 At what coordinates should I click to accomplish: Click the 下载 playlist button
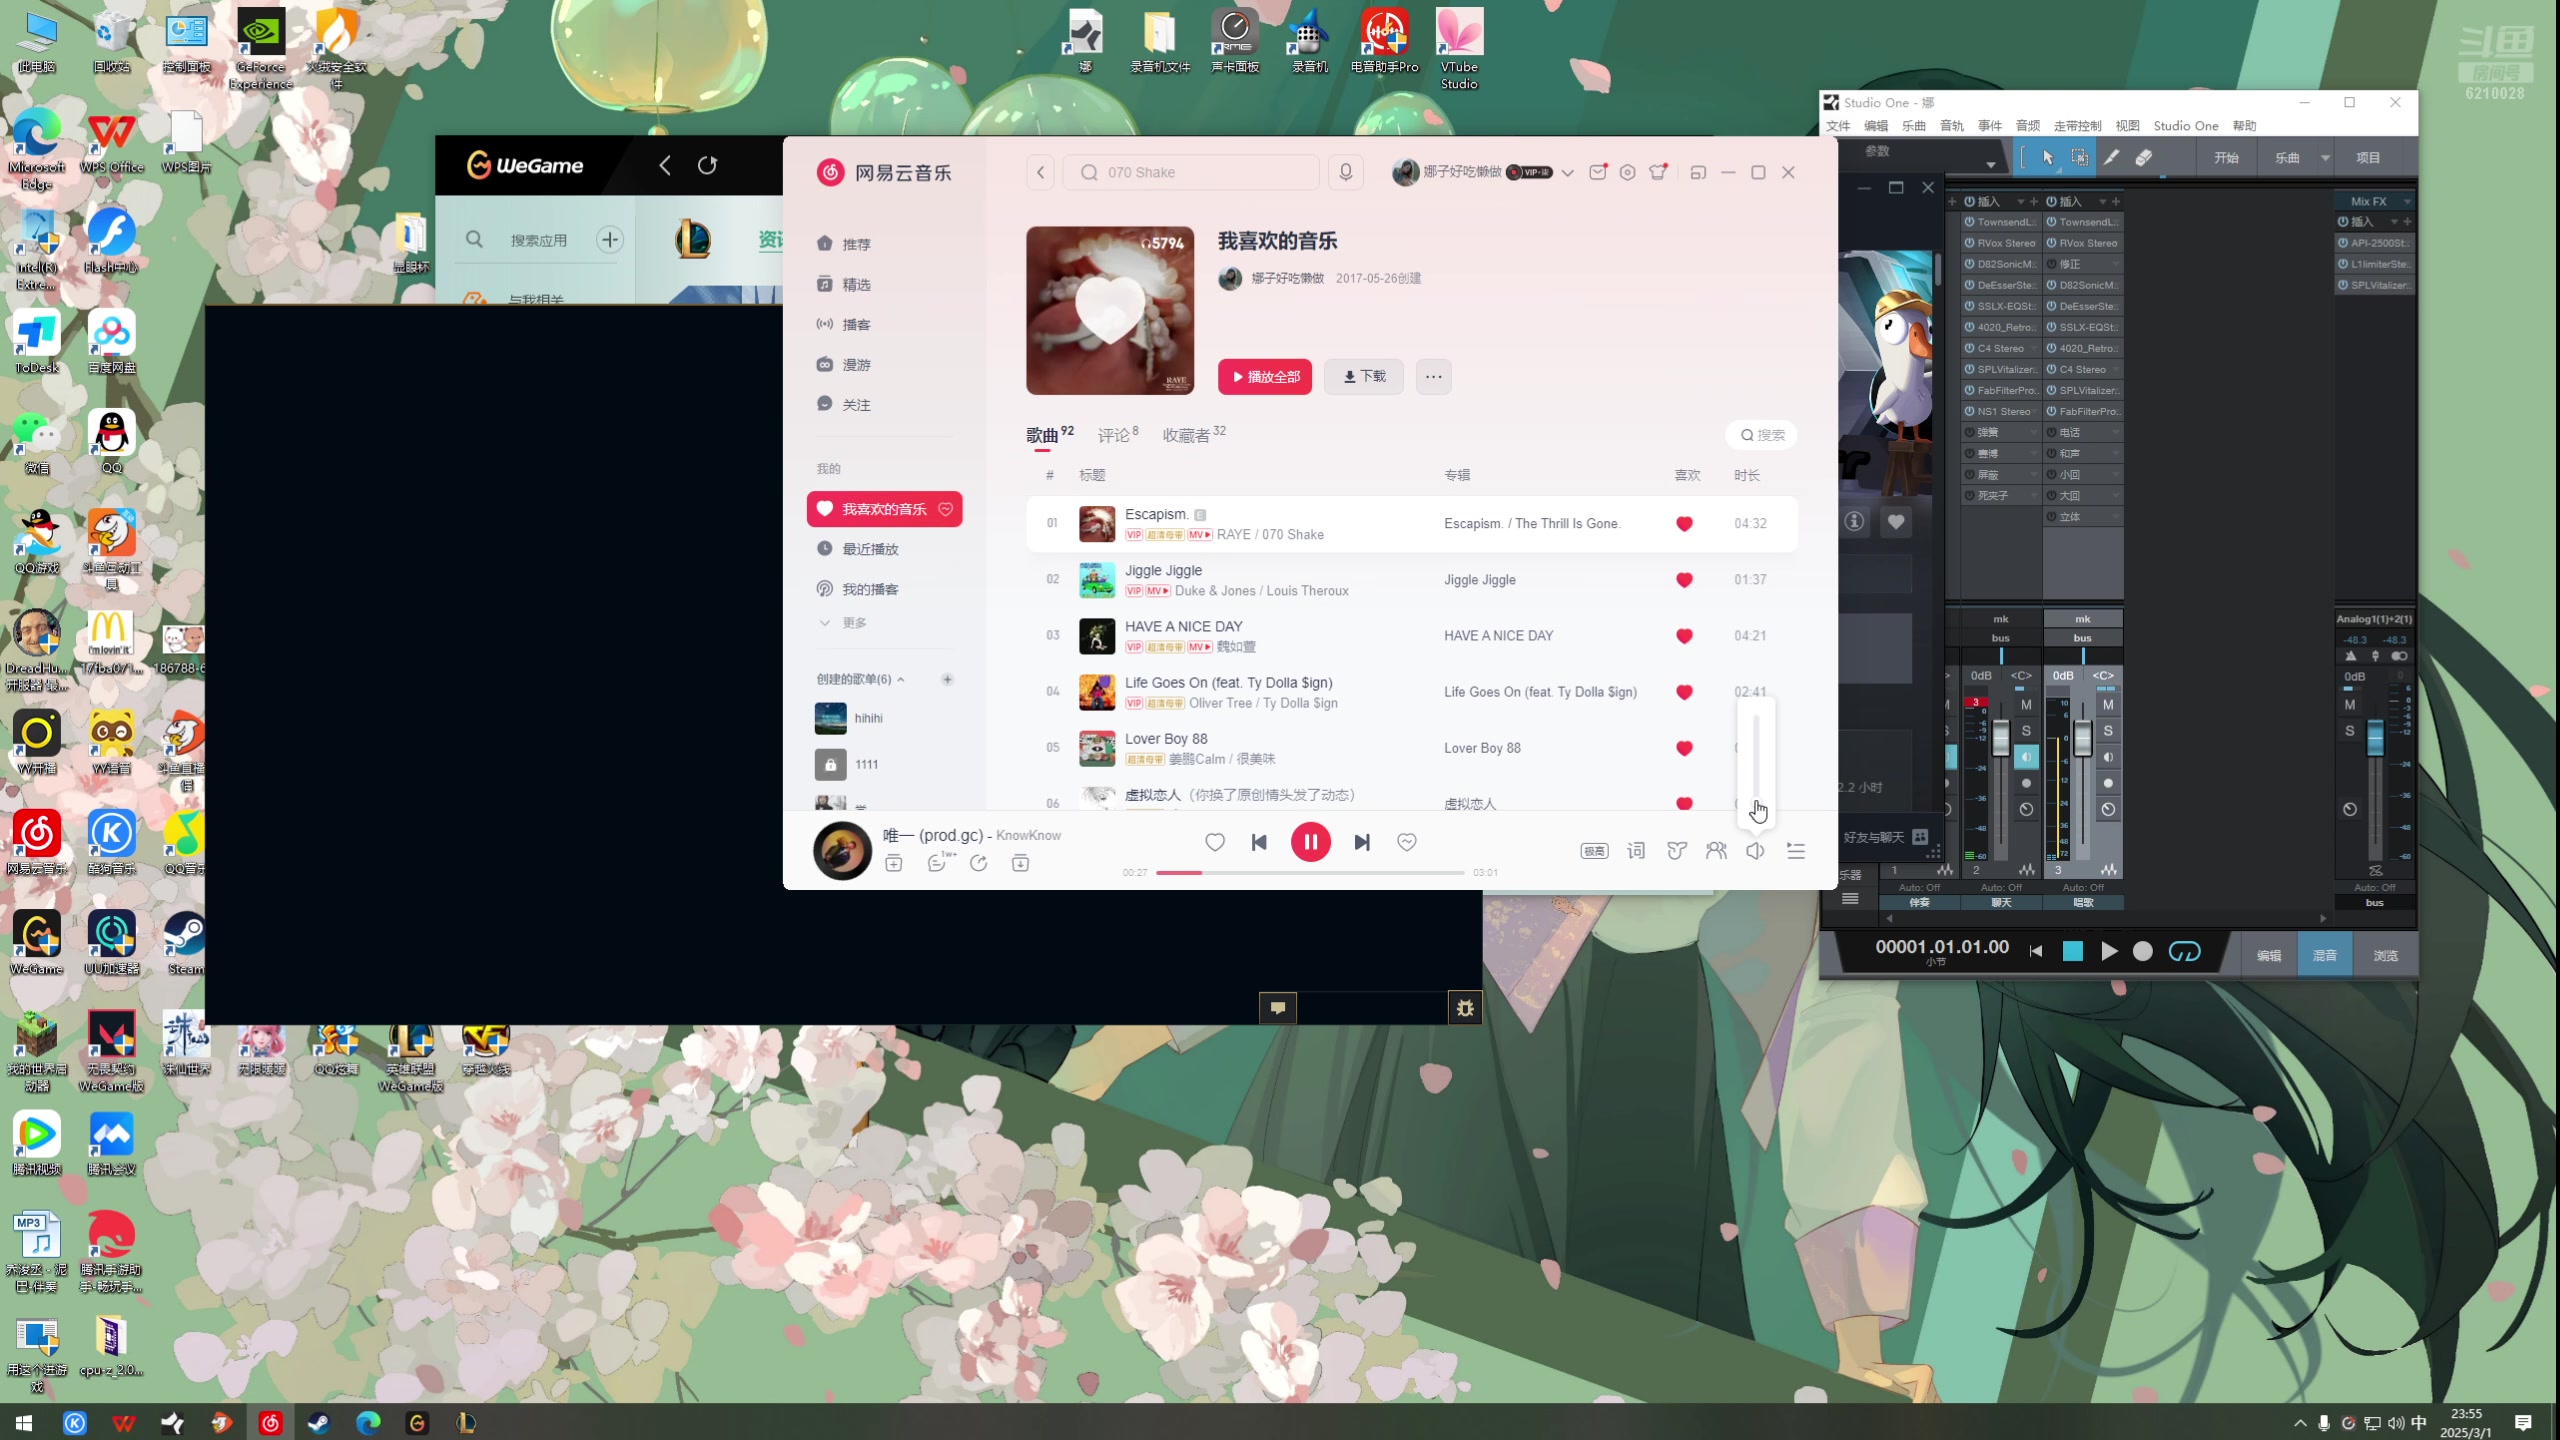pyautogui.click(x=1364, y=377)
